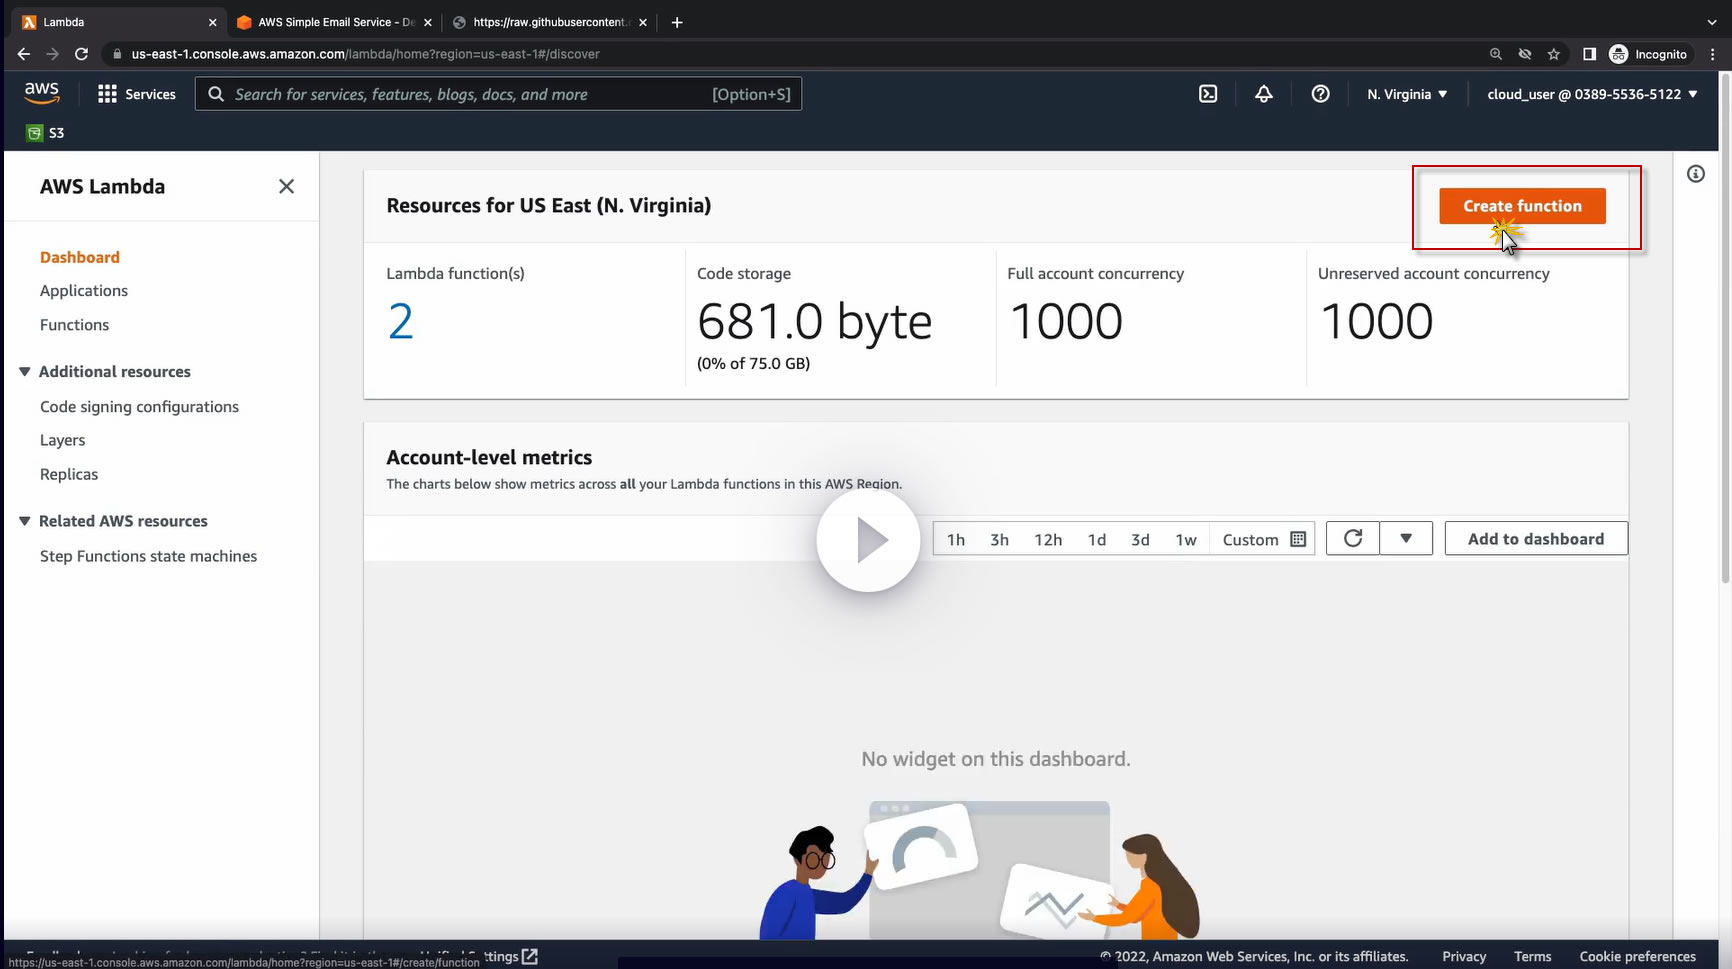The width and height of the screenshot is (1732, 969).
Task: Open the Services grid menu
Action: [x=136, y=94]
